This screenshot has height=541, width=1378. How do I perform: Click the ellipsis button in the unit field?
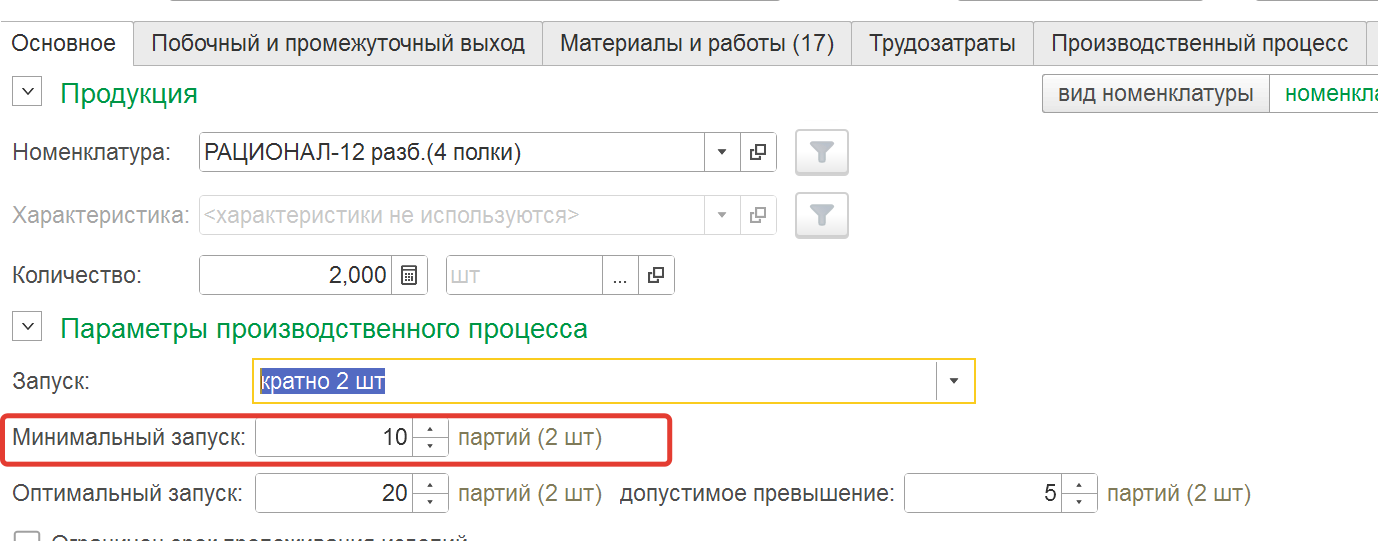[620, 276]
